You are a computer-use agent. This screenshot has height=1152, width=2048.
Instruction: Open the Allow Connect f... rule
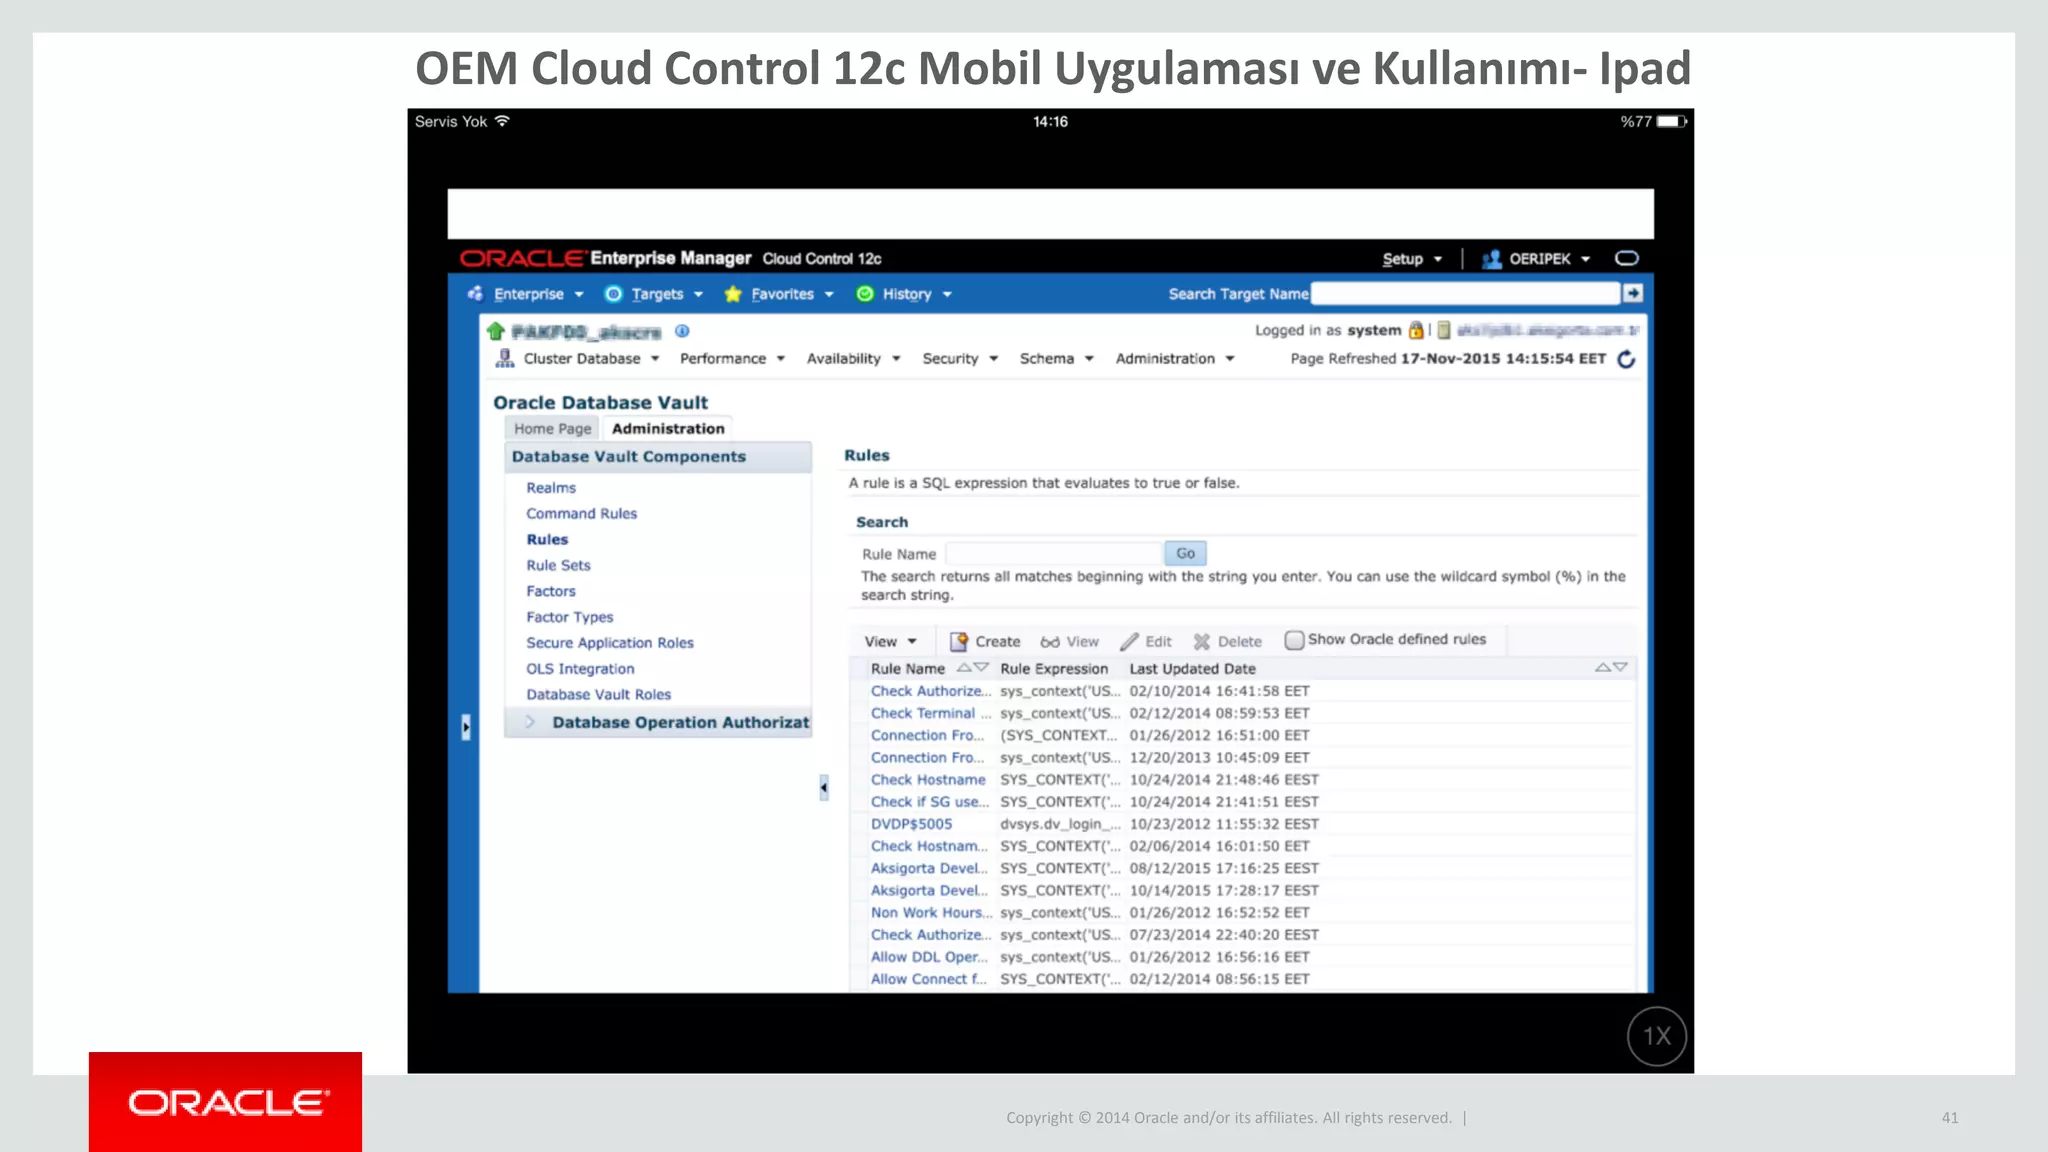(928, 979)
